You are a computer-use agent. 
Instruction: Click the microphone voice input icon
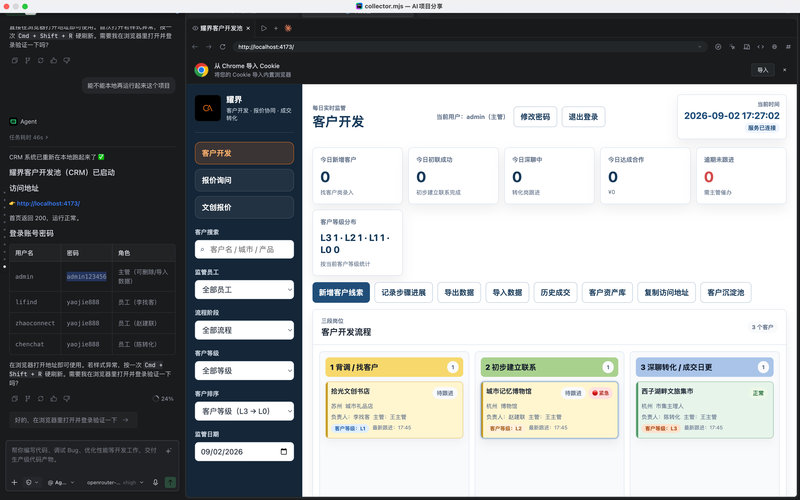tap(155, 482)
